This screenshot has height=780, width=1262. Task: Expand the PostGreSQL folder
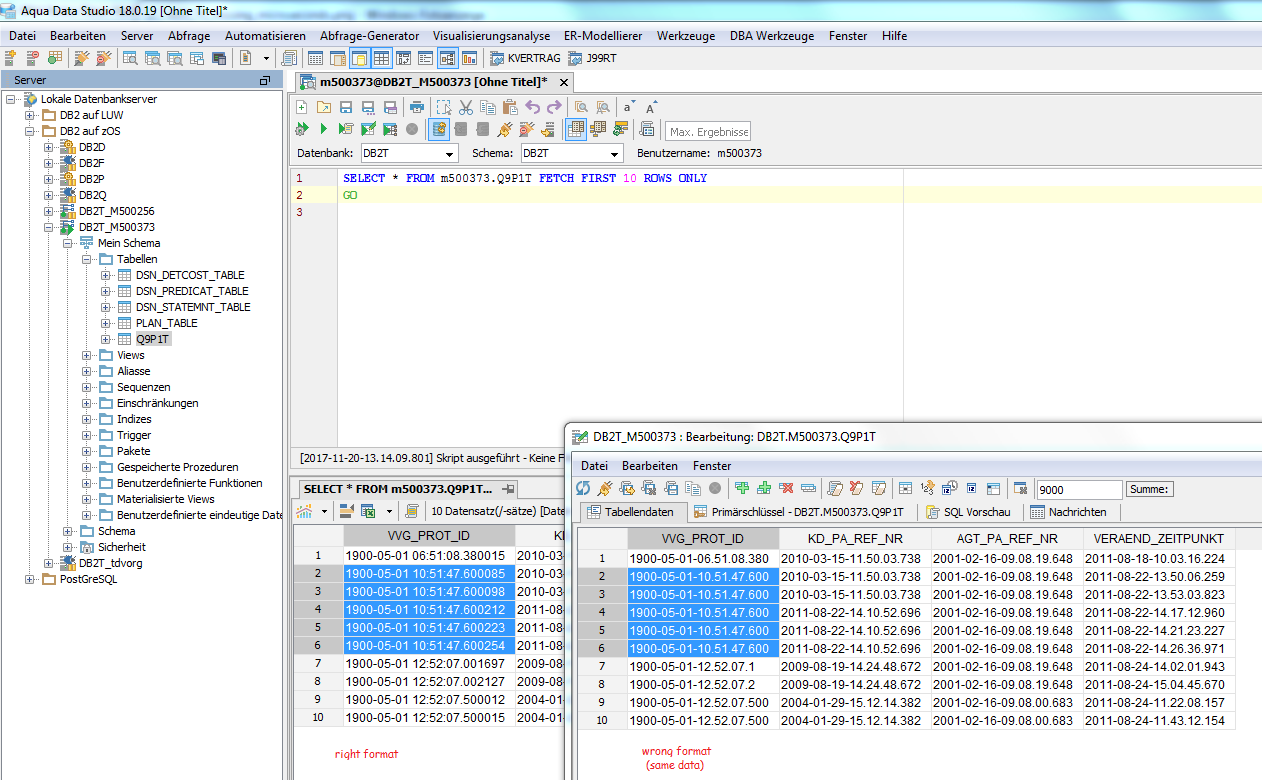30,579
